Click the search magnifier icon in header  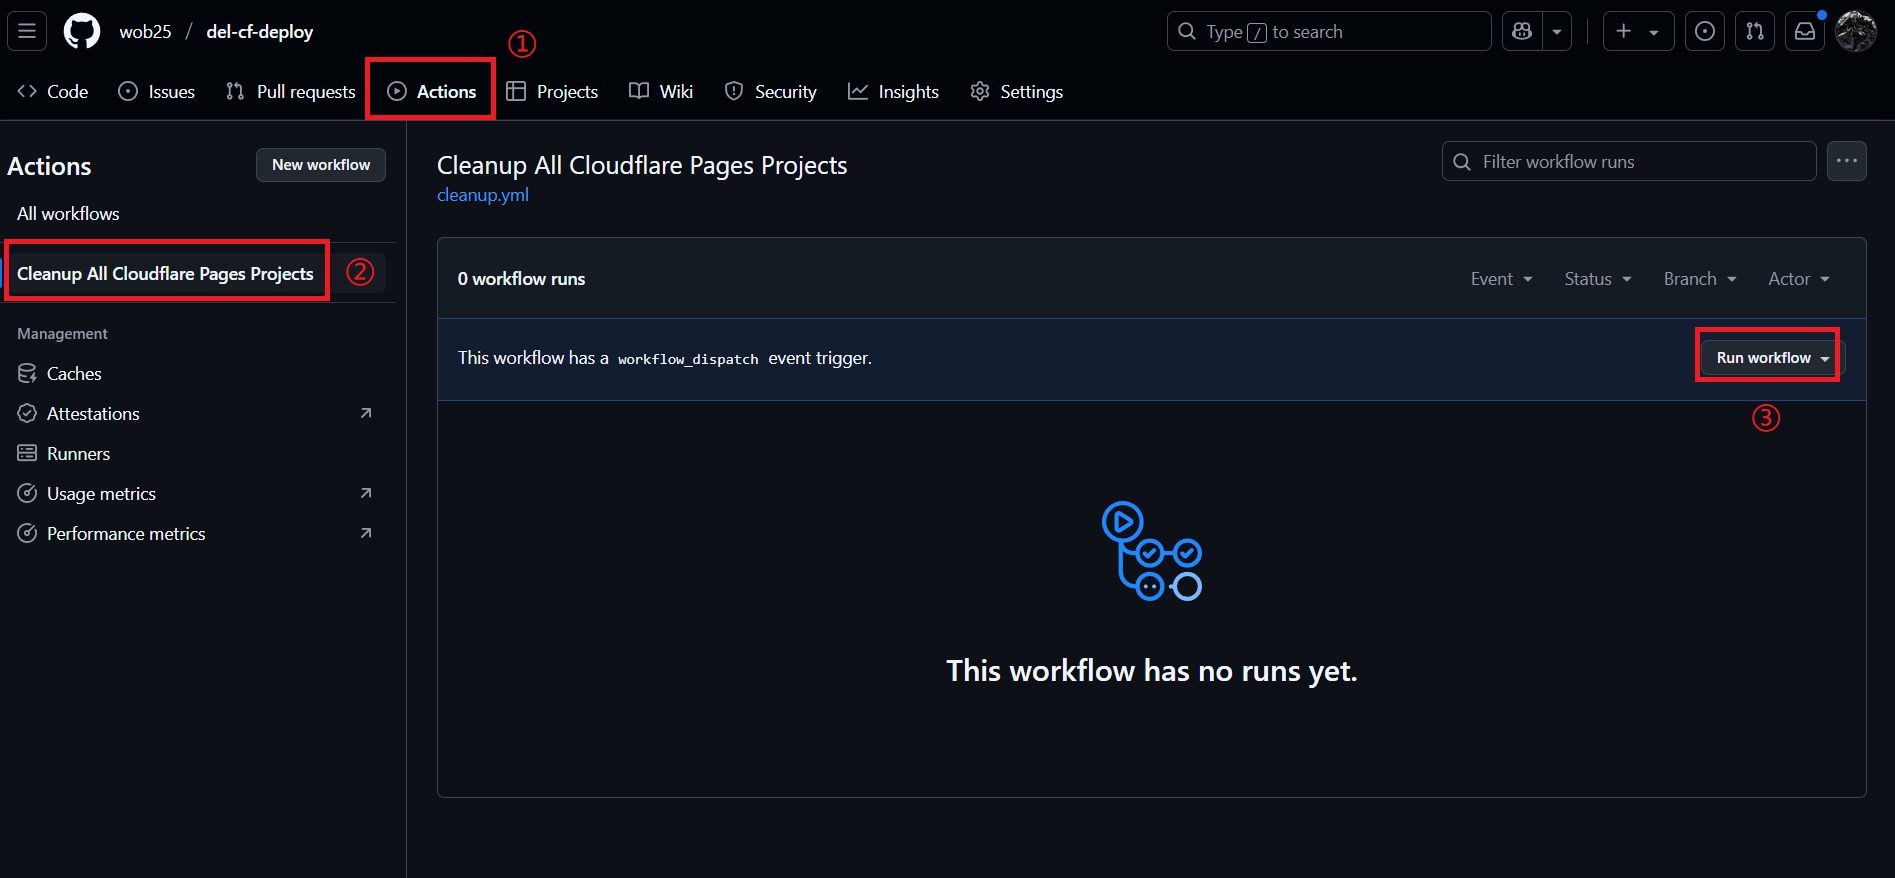(1187, 31)
